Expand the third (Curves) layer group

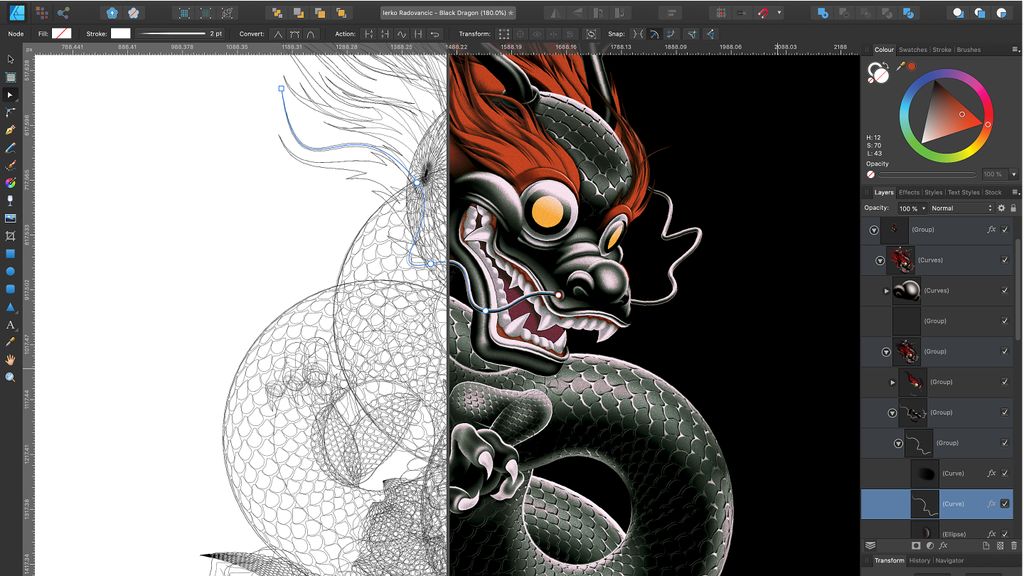[x=887, y=291]
